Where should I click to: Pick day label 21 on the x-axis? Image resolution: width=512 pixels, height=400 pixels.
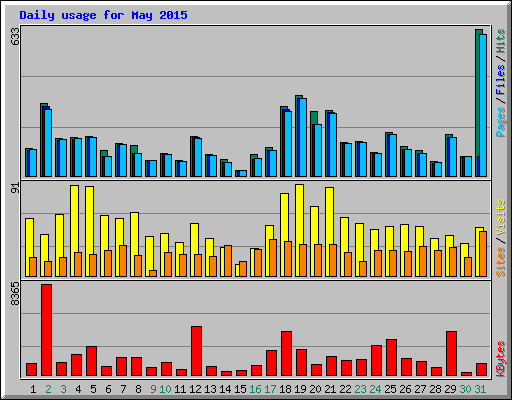(330, 389)
